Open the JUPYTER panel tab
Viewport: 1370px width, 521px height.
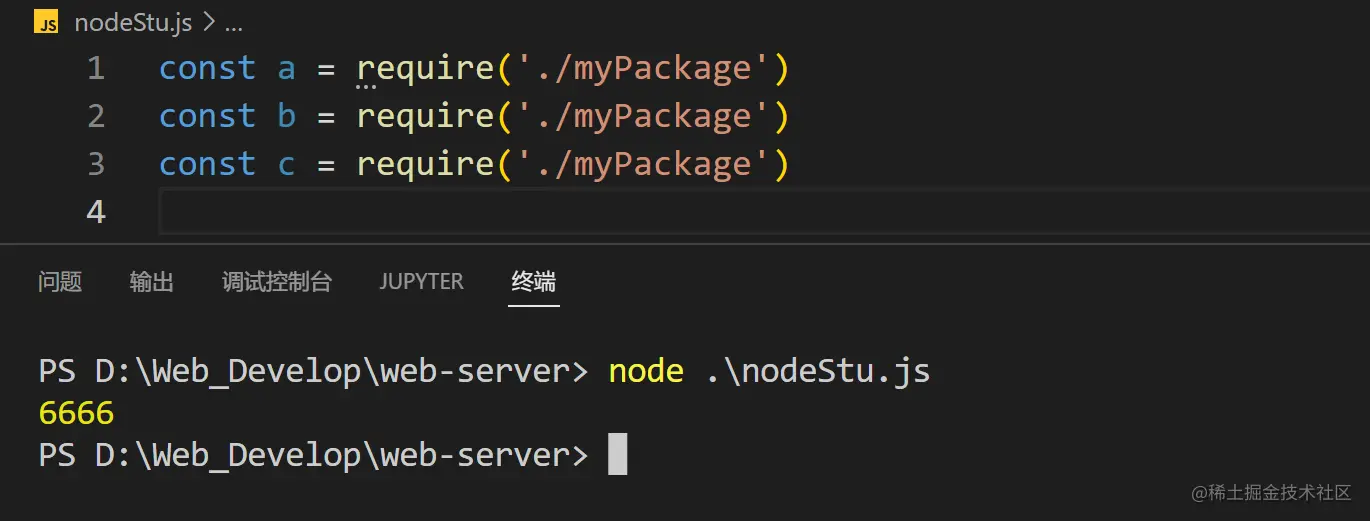(x=421, y=282)
